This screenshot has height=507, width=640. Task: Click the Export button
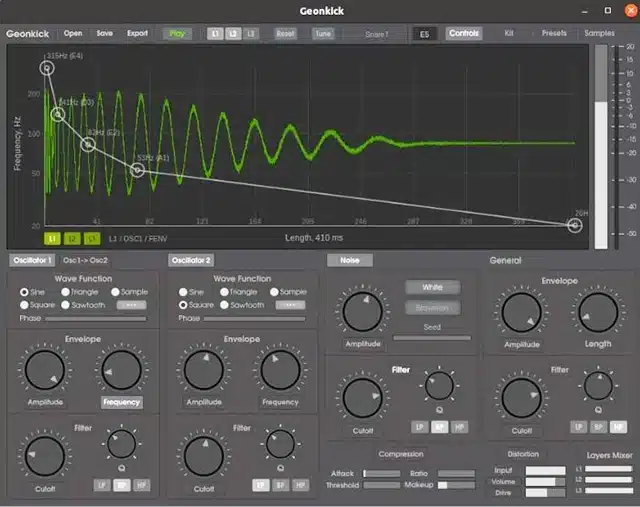click(x=137, y=33)
